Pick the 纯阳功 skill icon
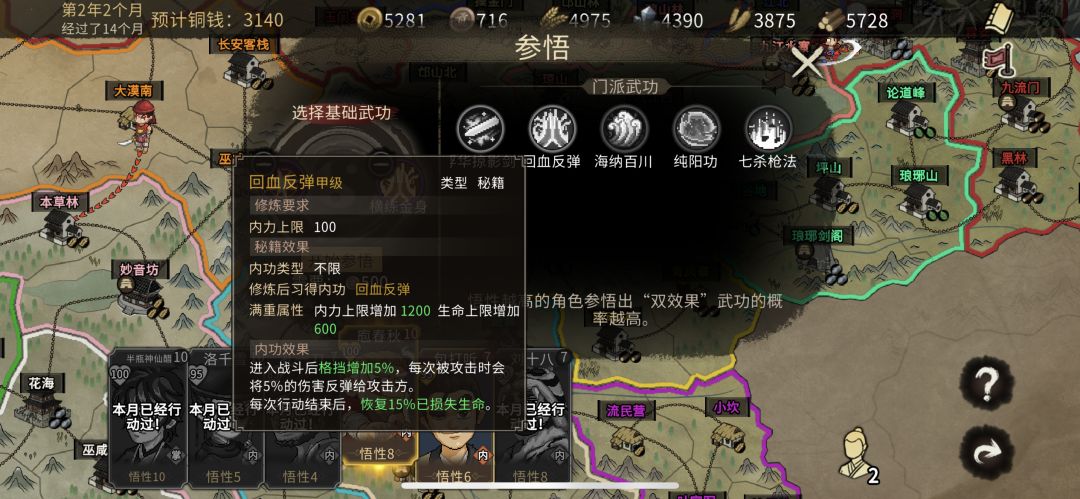 tap(696, 128)
